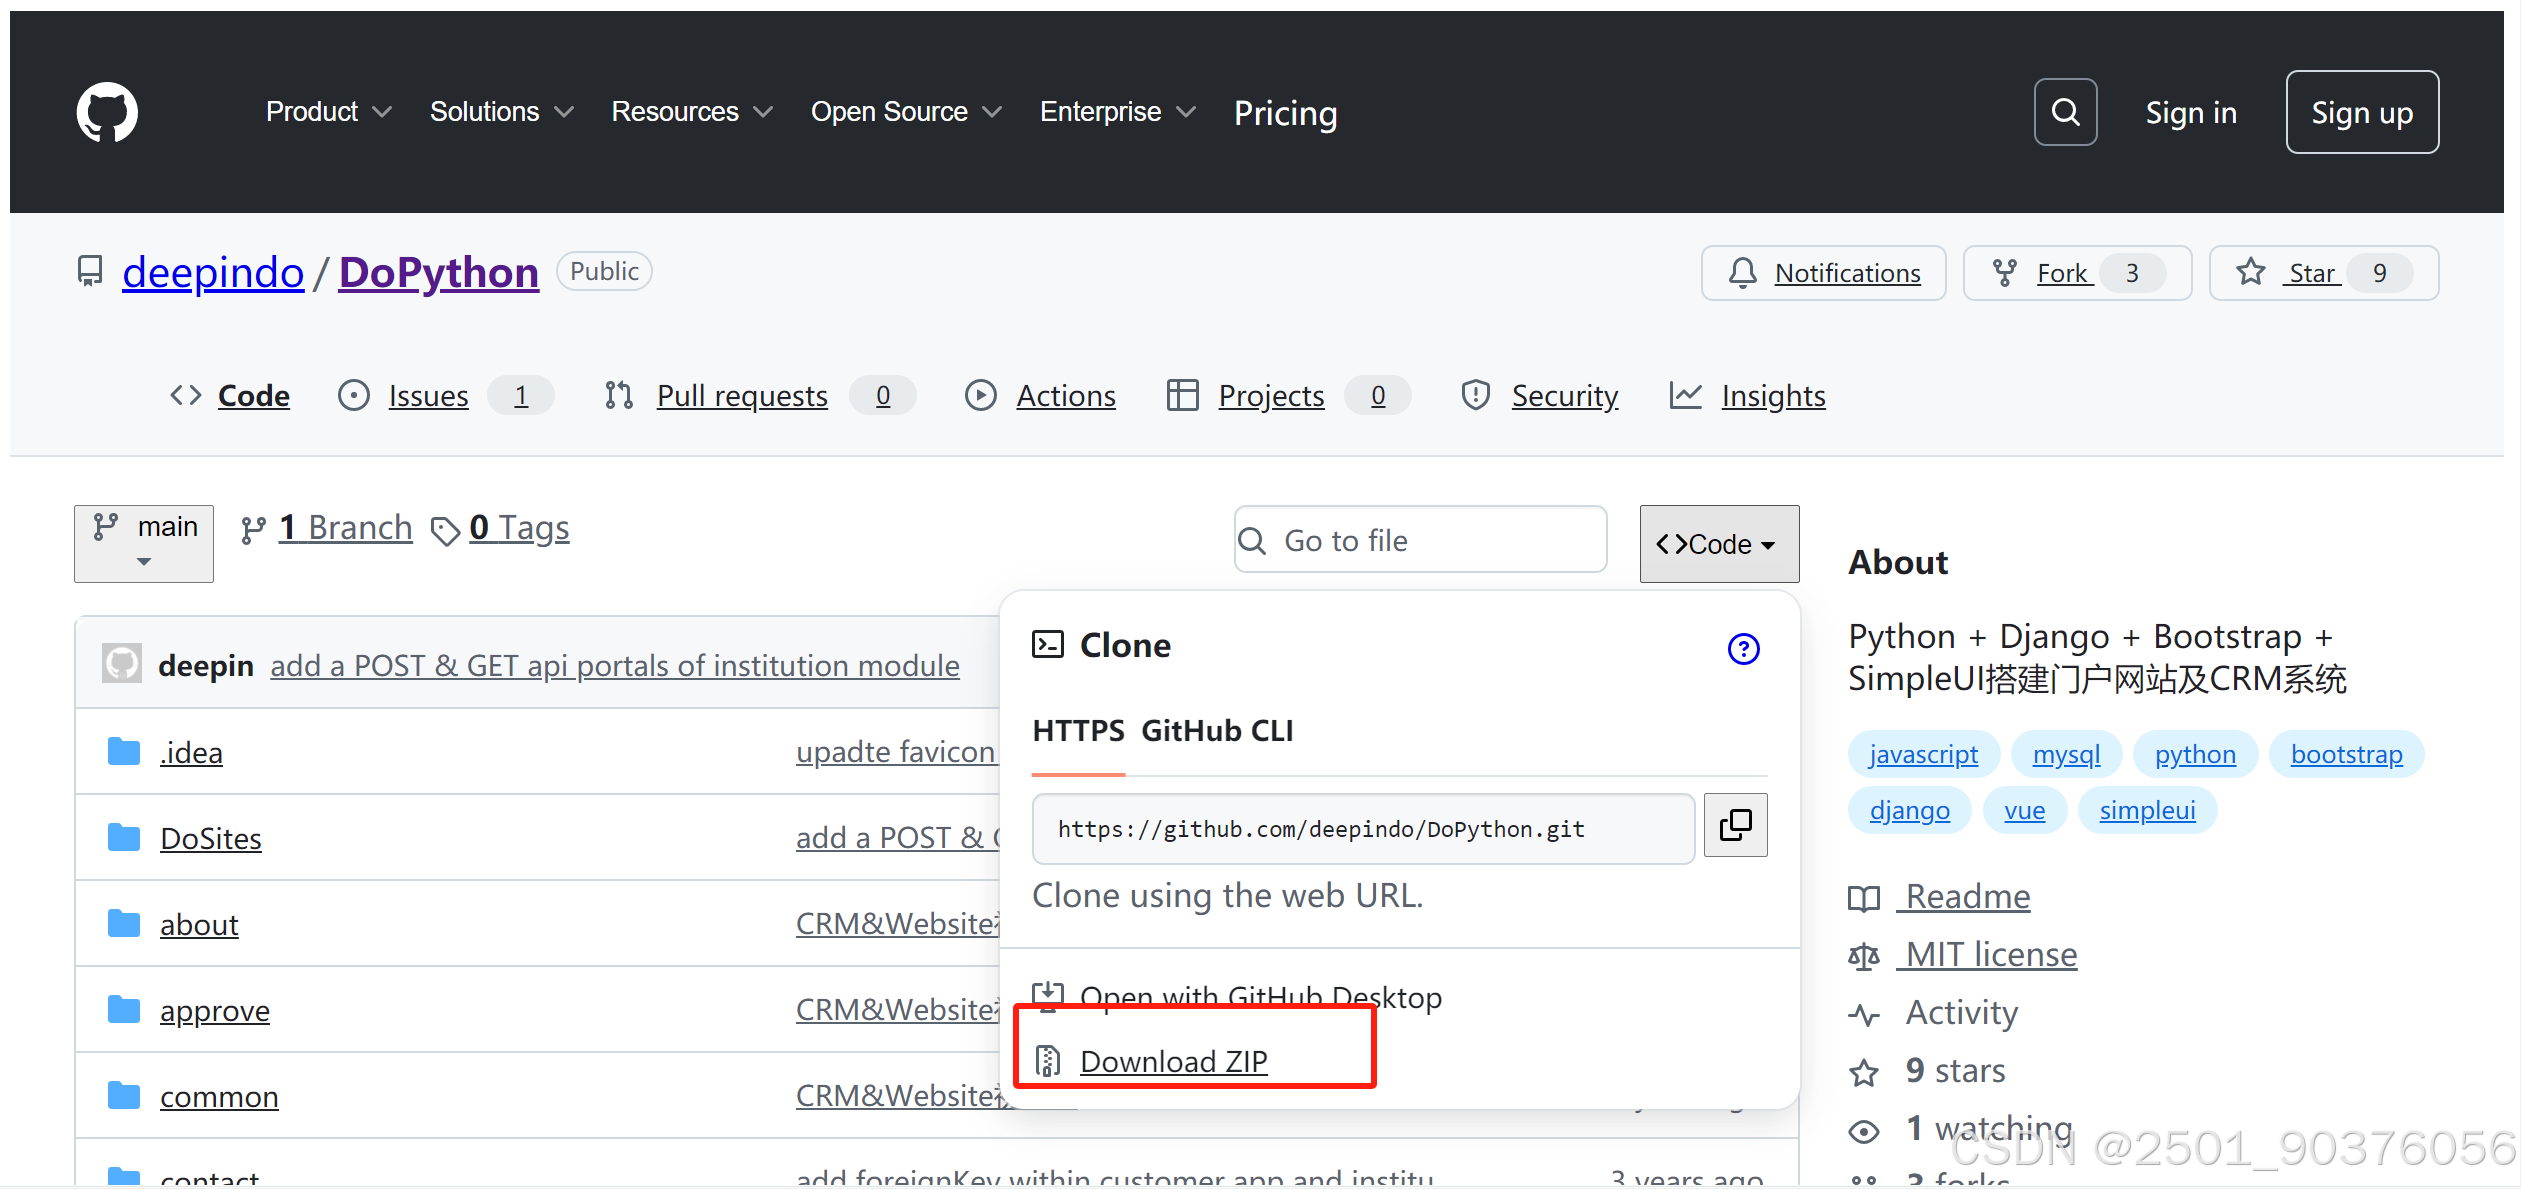Click the search magnifier icon in header
This screenshot has width=2521, height=1189.
click(x=2065, y=112)
